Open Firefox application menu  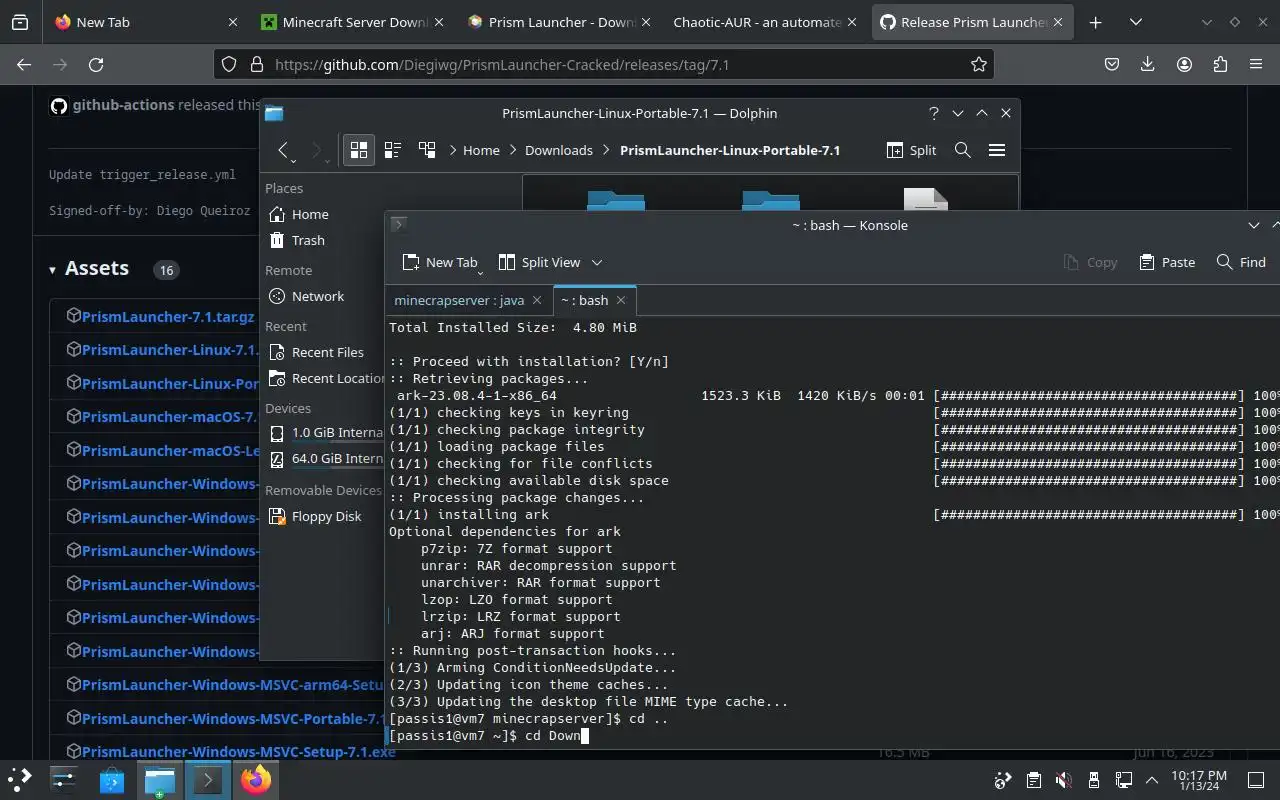[x=1256, y=64]
